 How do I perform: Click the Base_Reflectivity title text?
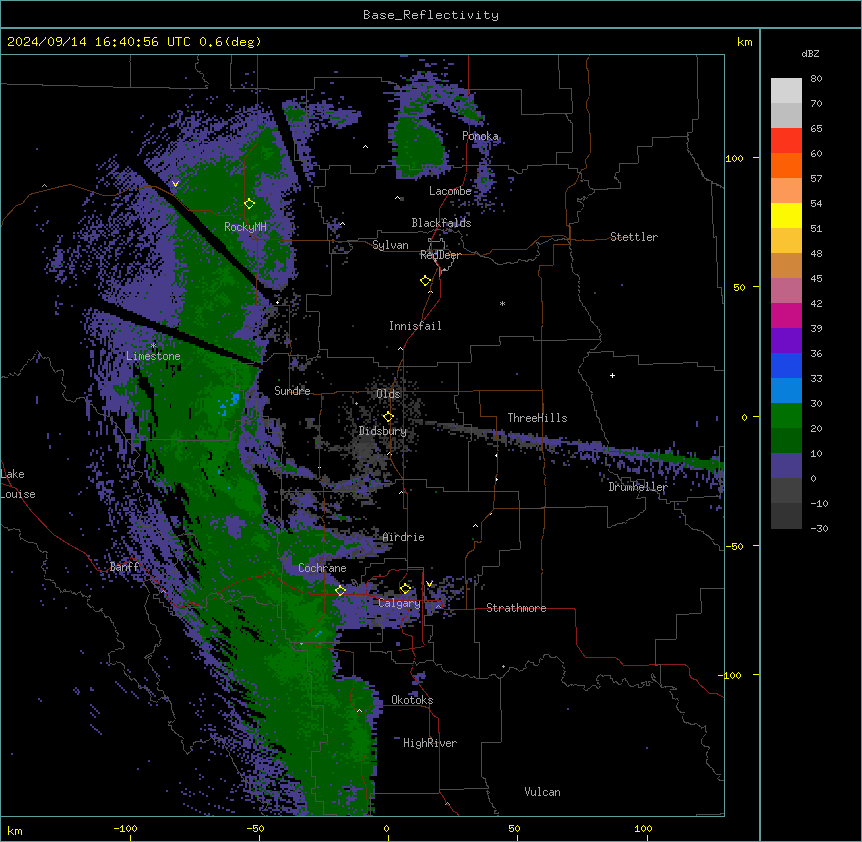coord(431,15)
